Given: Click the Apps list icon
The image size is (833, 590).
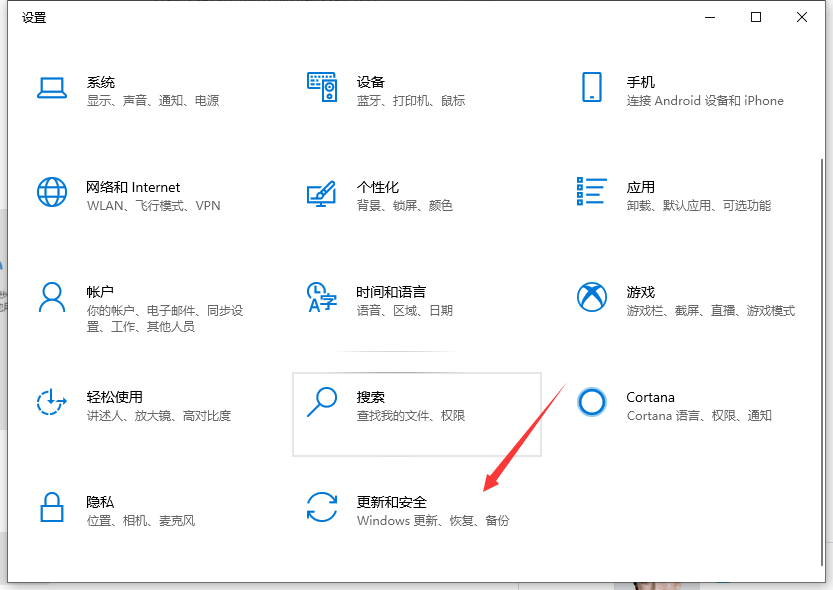Looking at the screenshot, I should point(592,192).
